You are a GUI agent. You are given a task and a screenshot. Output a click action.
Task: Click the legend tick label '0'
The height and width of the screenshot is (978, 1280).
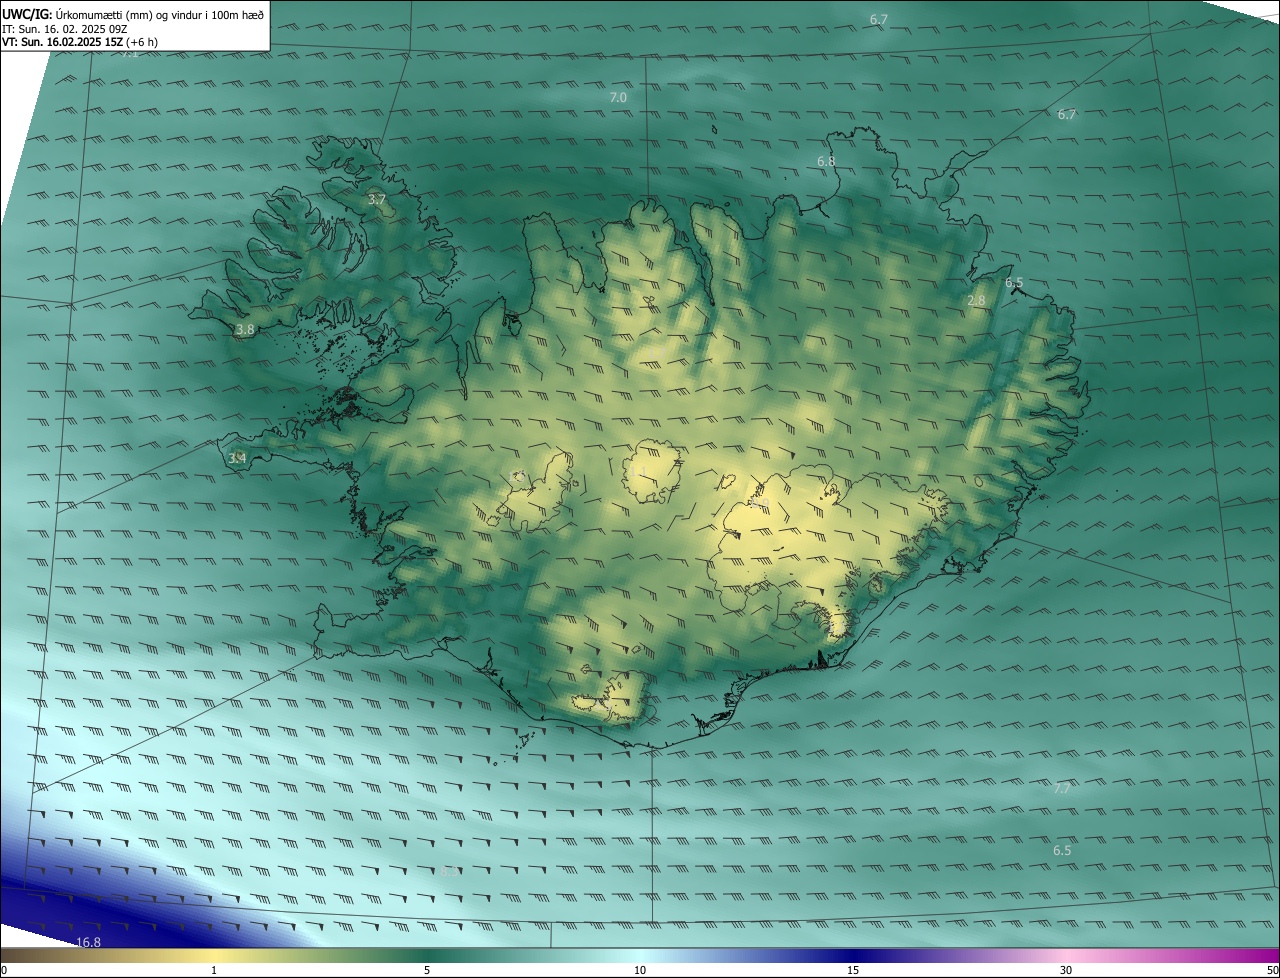(4, 970)
